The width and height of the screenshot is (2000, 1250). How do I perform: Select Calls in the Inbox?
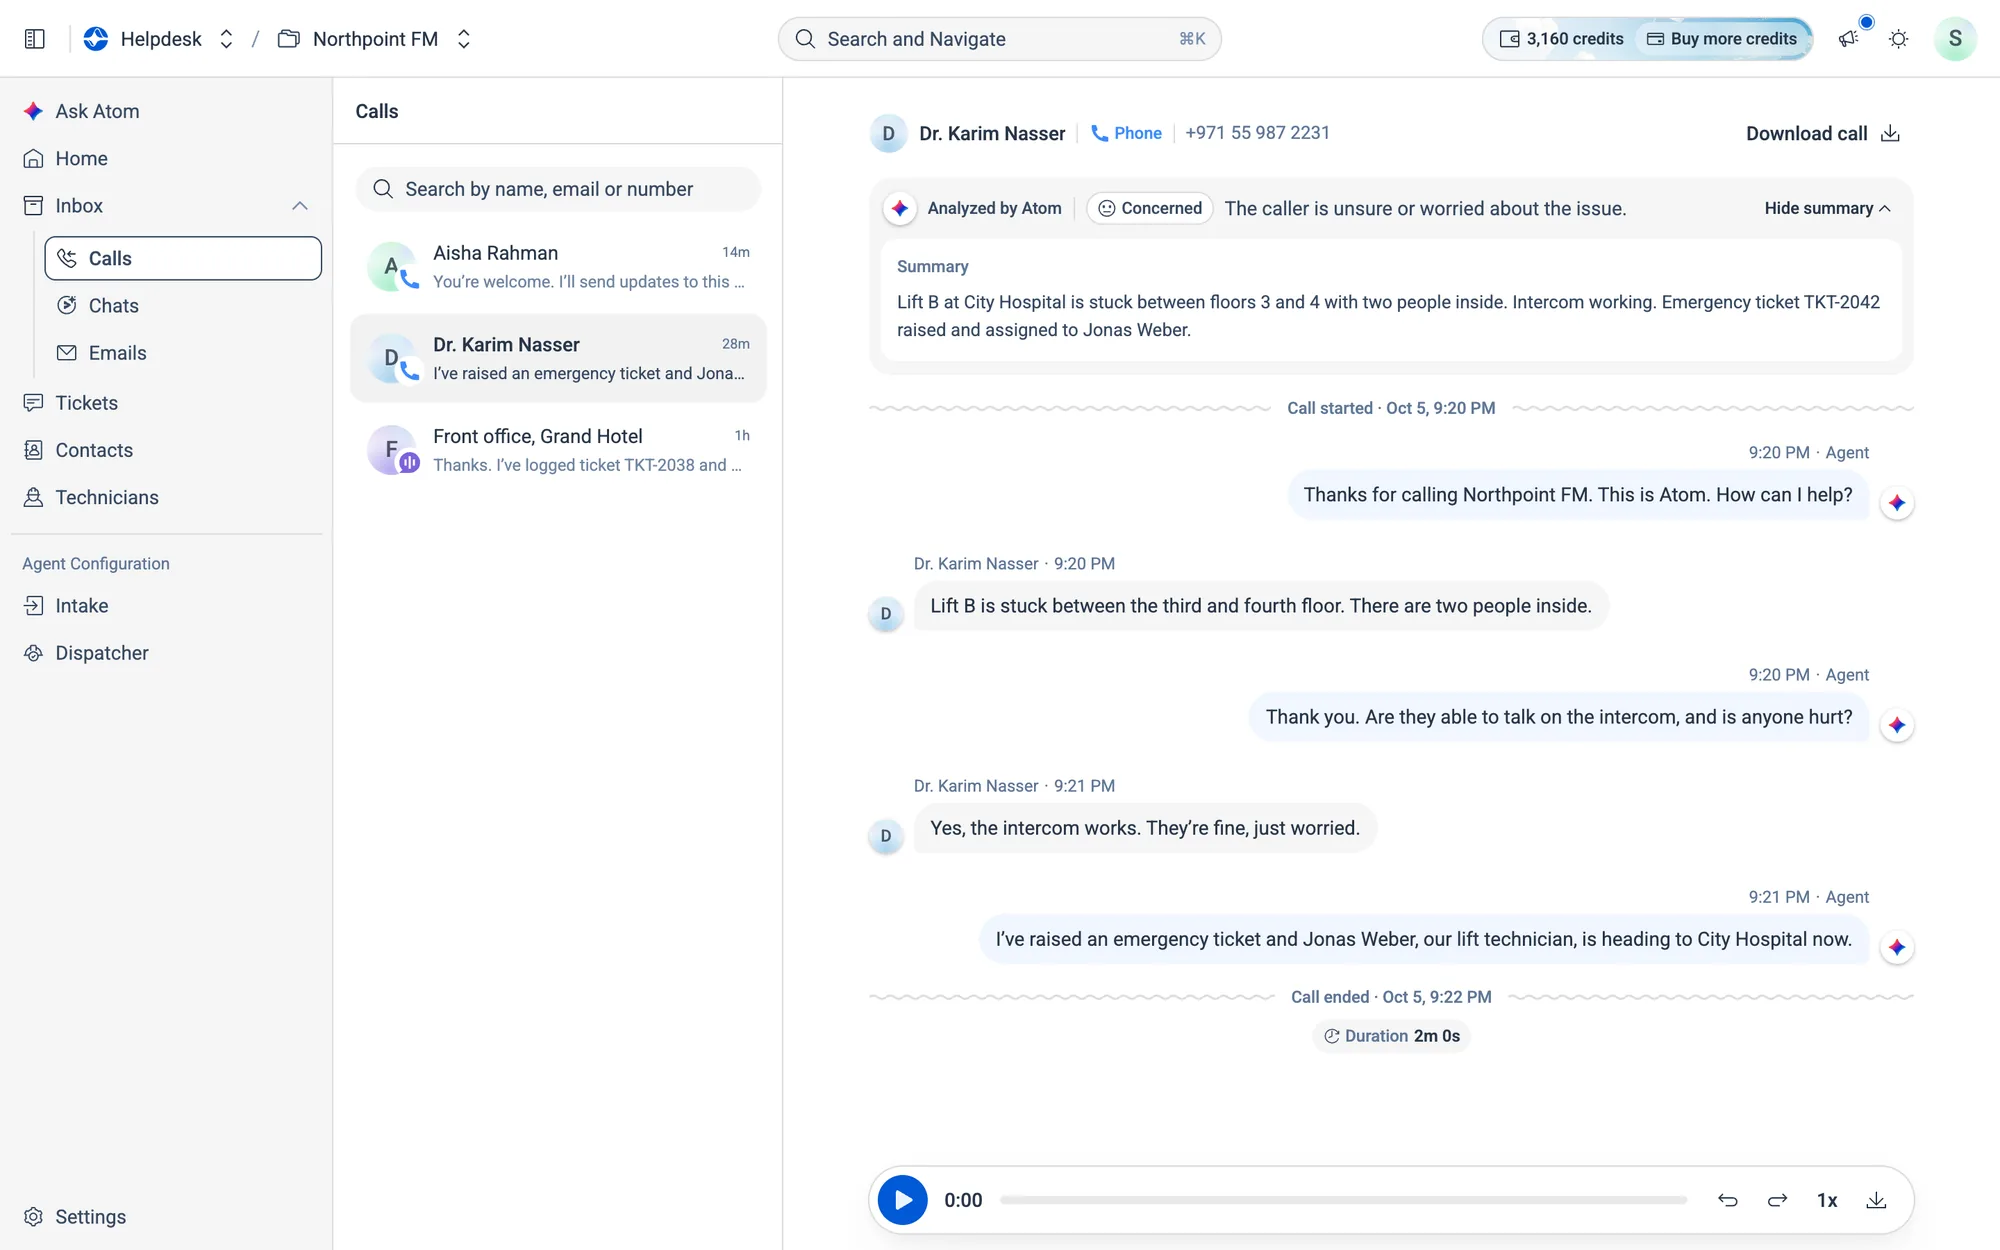(x=183, y=258)
